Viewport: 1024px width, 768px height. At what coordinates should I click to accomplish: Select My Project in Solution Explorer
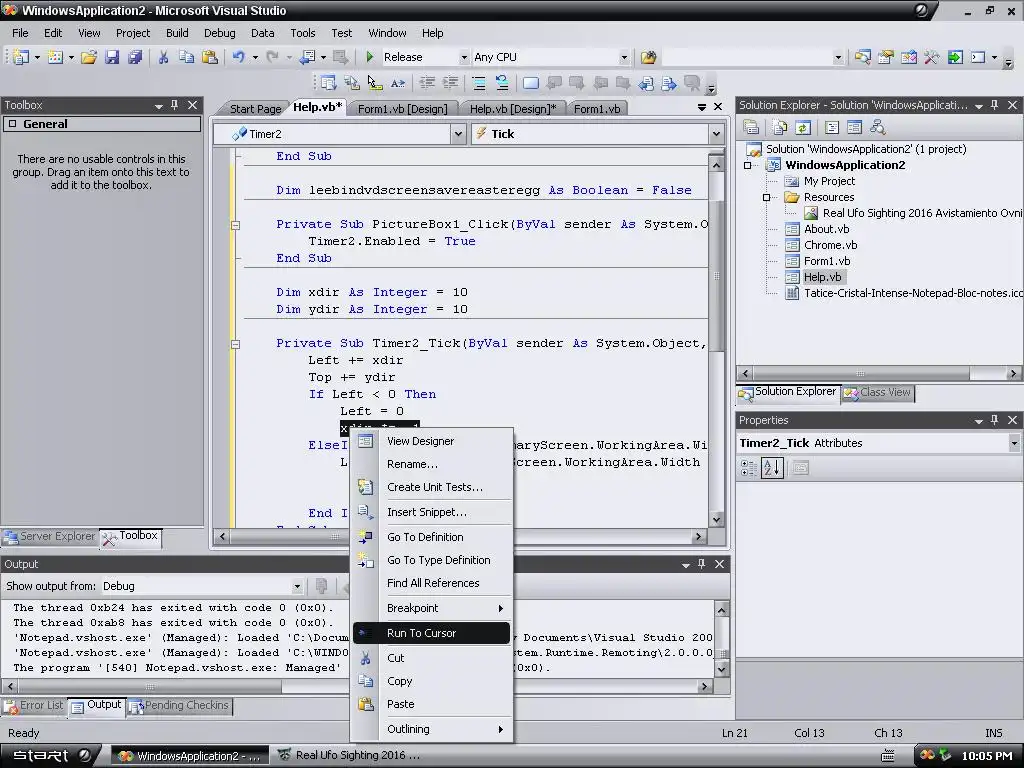point(829,182)
